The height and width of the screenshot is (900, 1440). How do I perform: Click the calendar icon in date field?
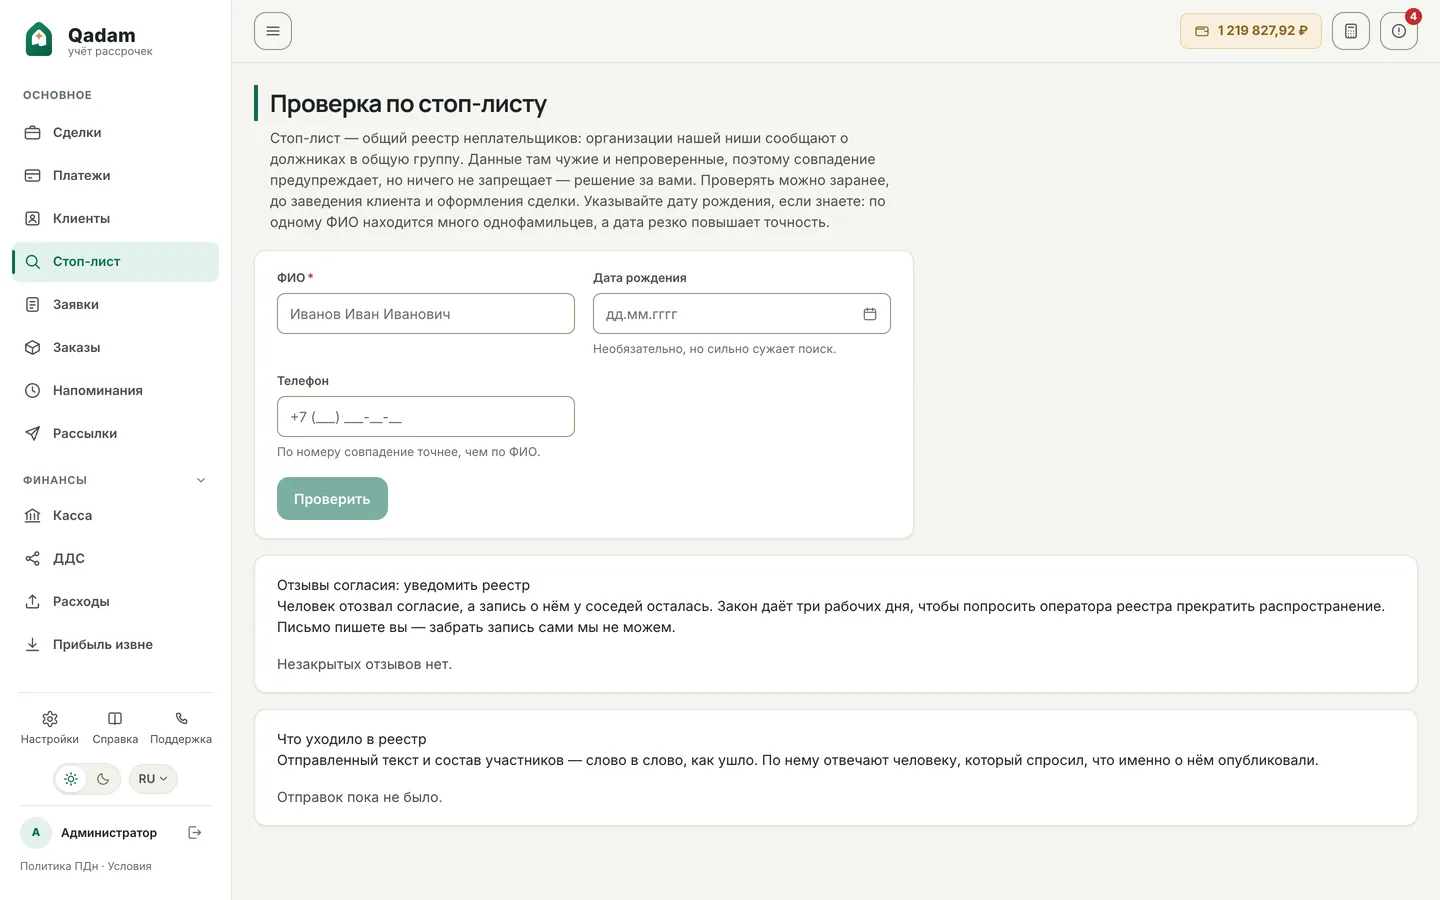pyautogui.click(x=870, y=314)
